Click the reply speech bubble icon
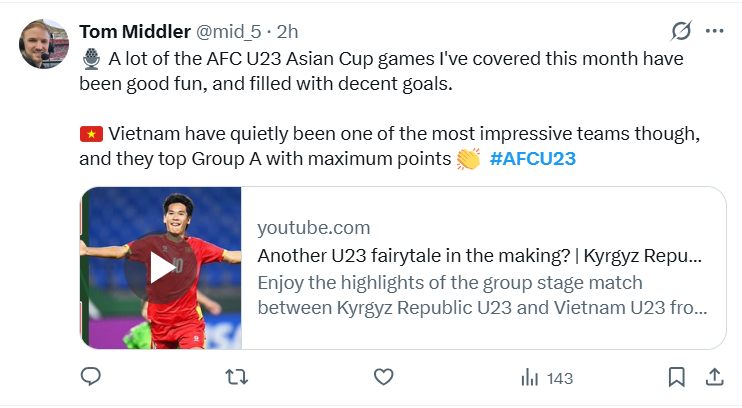Viewport: 742px width, 408px height. click(91, 377)
